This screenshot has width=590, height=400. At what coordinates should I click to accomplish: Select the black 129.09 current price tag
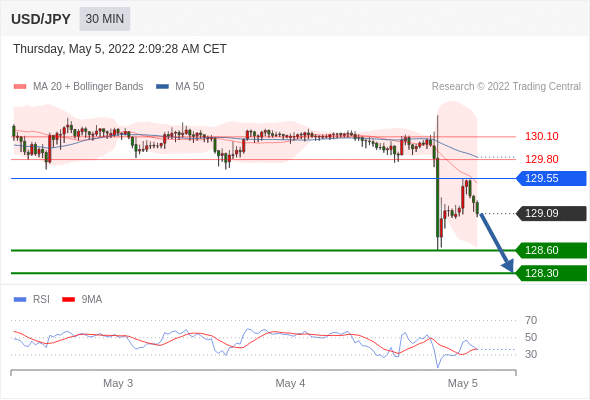(x=551, y=213)
